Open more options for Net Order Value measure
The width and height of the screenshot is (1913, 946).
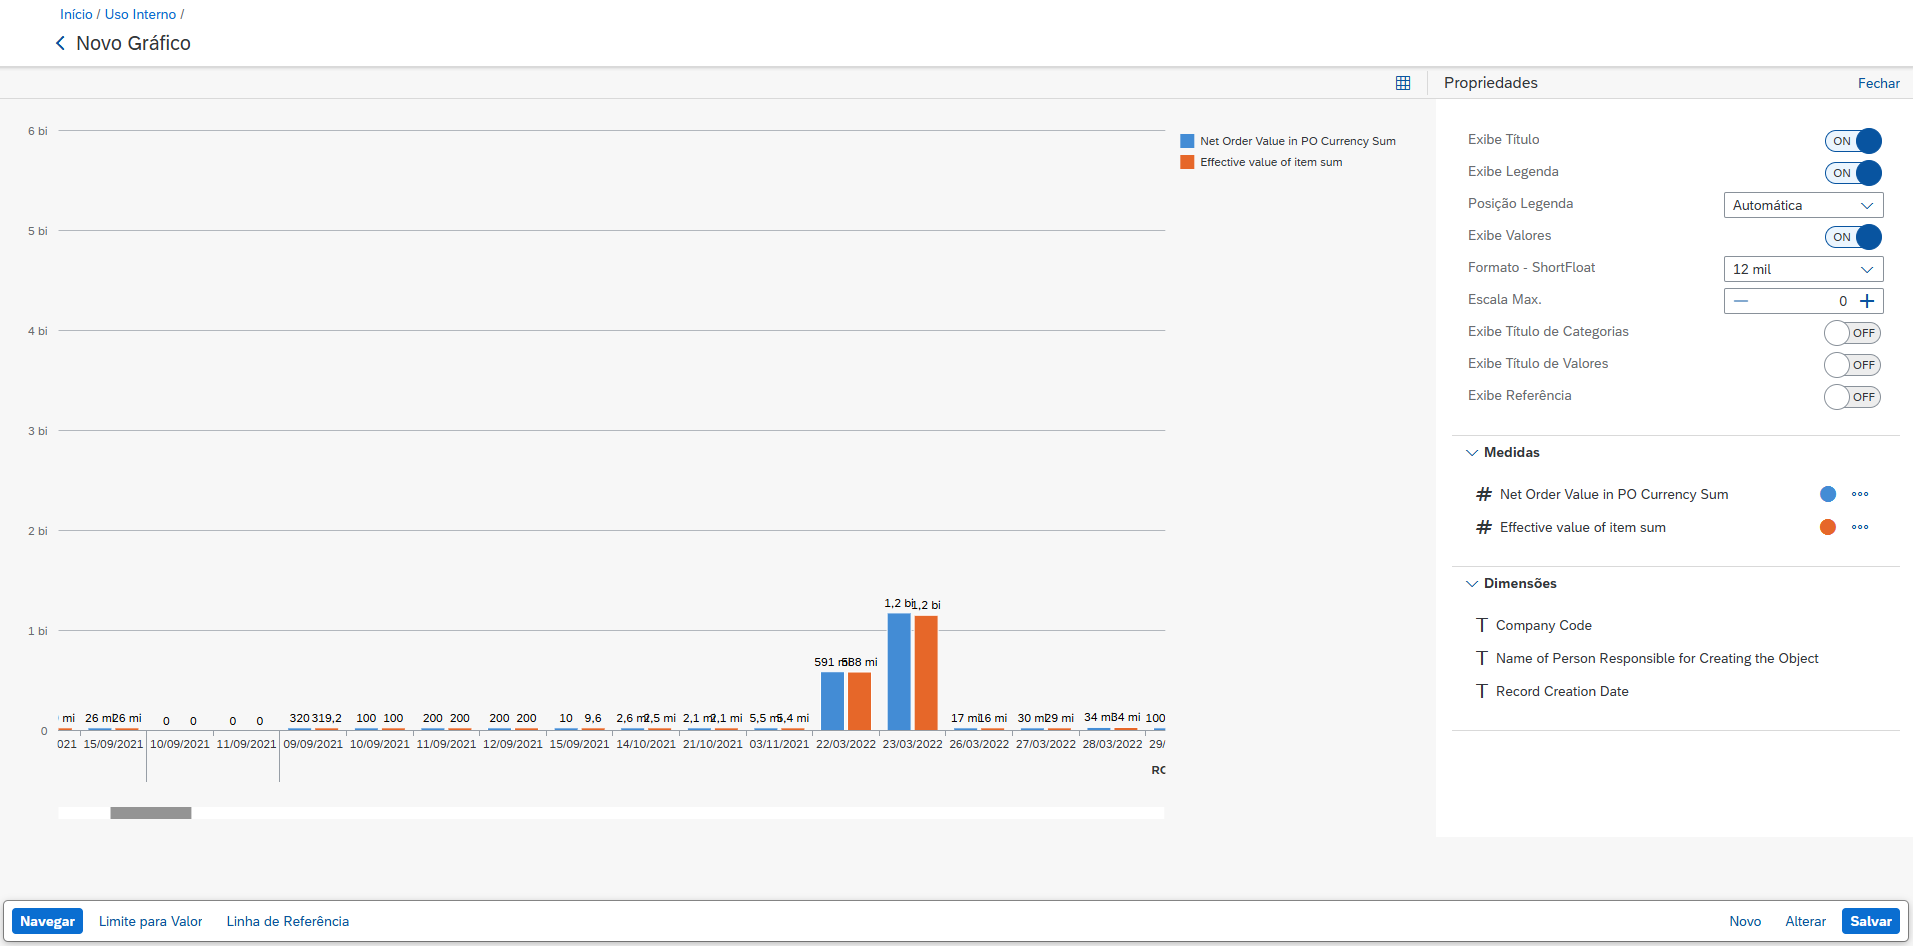[x=1859, y=494]
